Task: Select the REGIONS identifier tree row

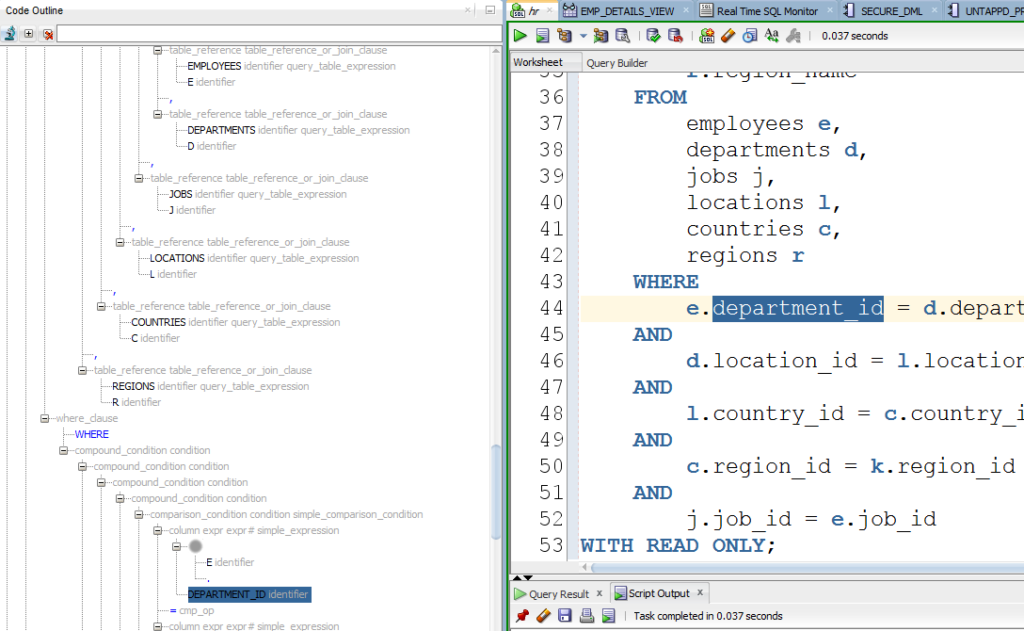Action: coord(210,386)
